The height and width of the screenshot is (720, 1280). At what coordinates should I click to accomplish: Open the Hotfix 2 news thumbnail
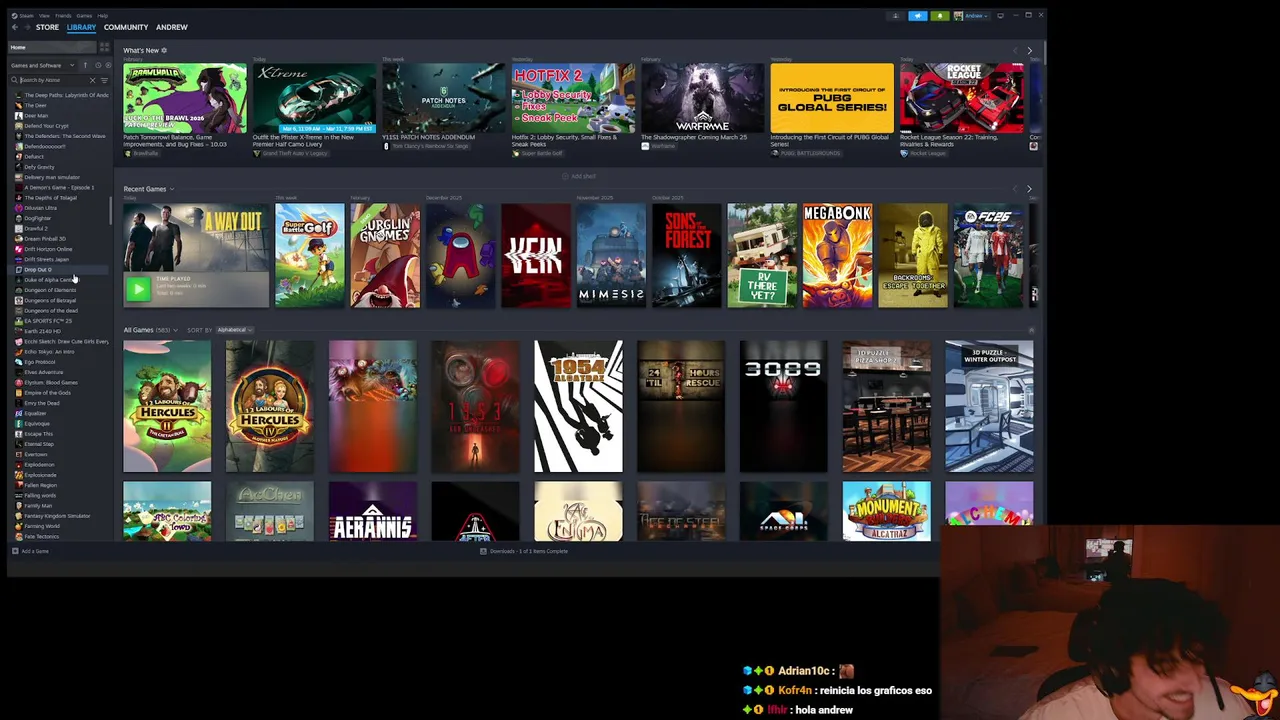tap(573, 98)
